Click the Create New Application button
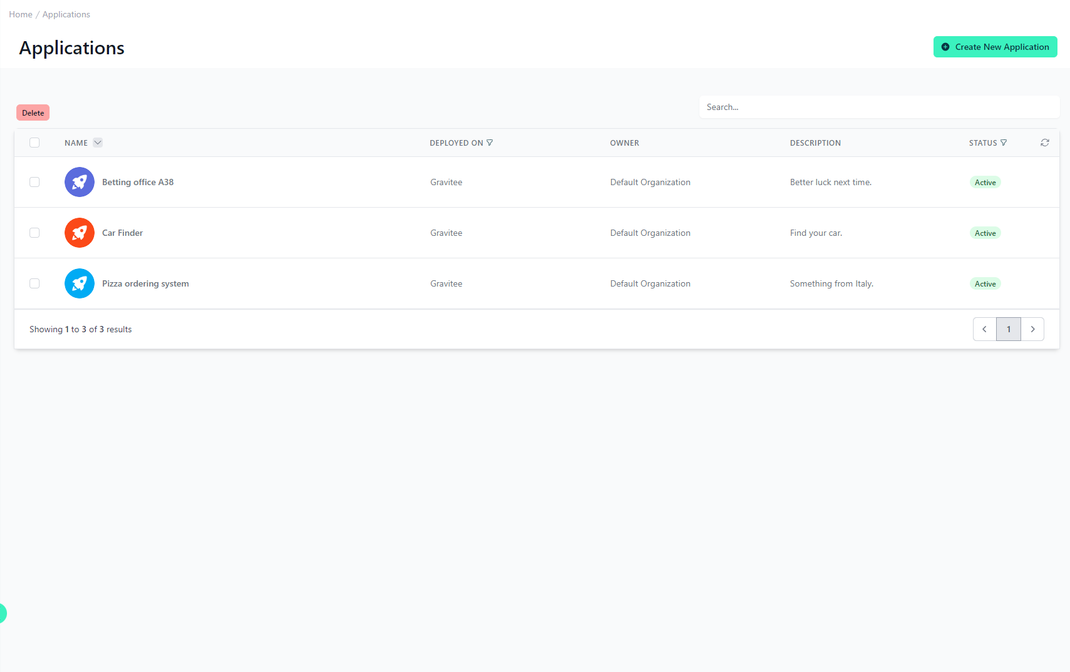 click(995, 46)
